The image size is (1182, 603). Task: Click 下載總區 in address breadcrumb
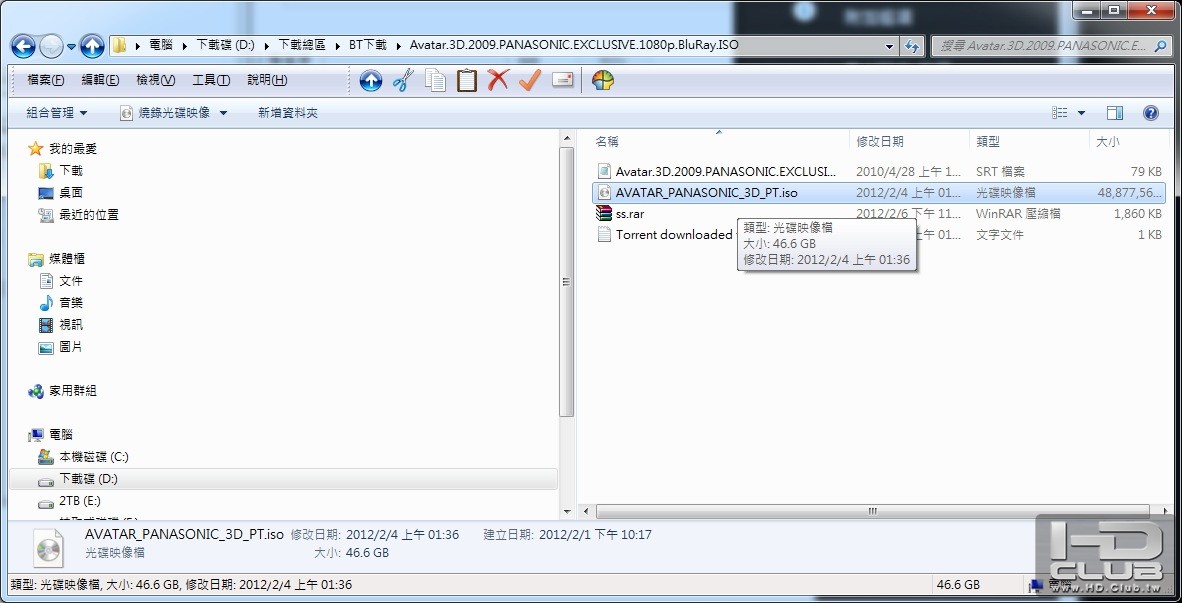click(302, 45)
